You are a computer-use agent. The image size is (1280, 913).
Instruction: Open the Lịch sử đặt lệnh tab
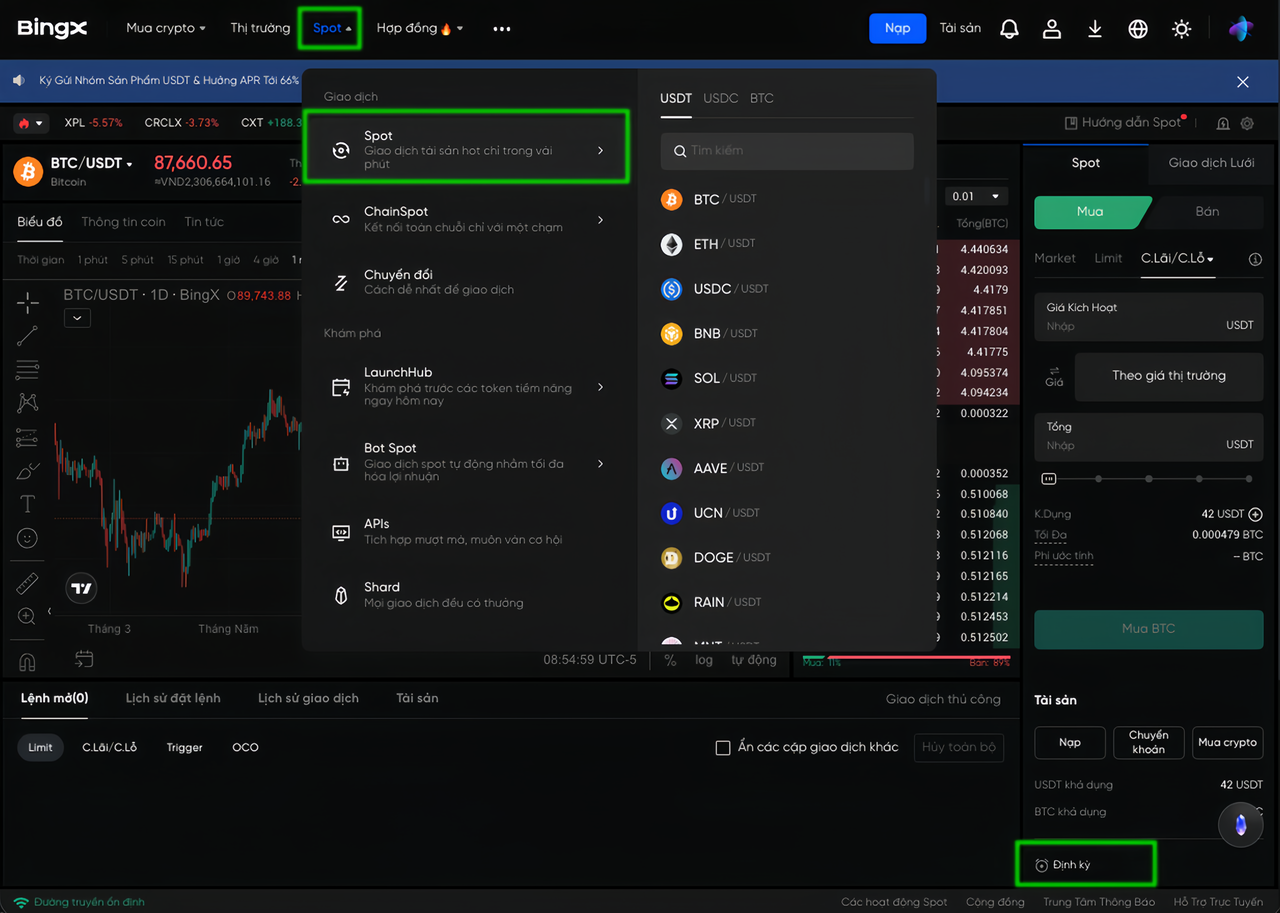(x=173, y=698)
